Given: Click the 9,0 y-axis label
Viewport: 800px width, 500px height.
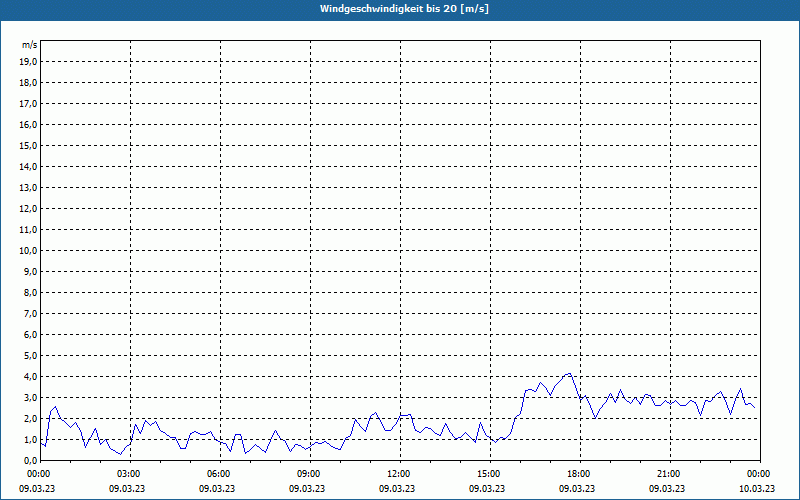Looking at the screenshot, I should 30,271.
